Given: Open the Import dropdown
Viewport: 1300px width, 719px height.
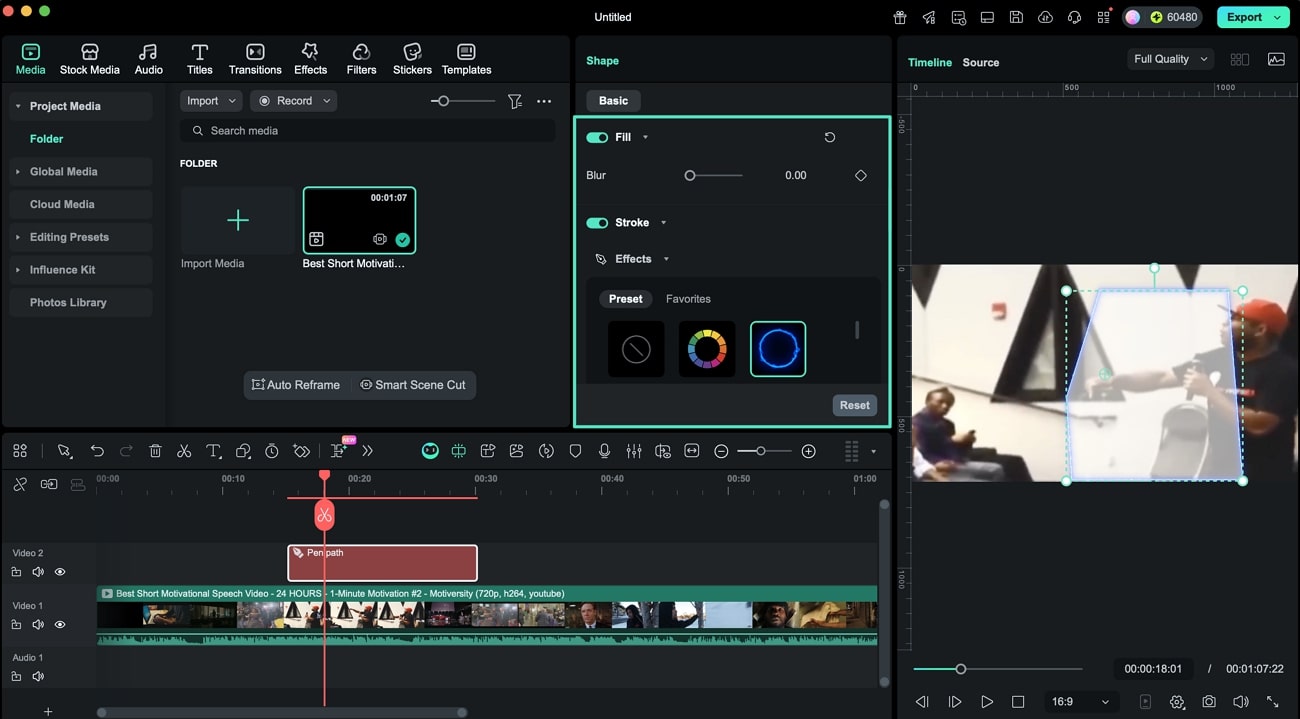Looking at the screenshot, I should tap(210, 101).
